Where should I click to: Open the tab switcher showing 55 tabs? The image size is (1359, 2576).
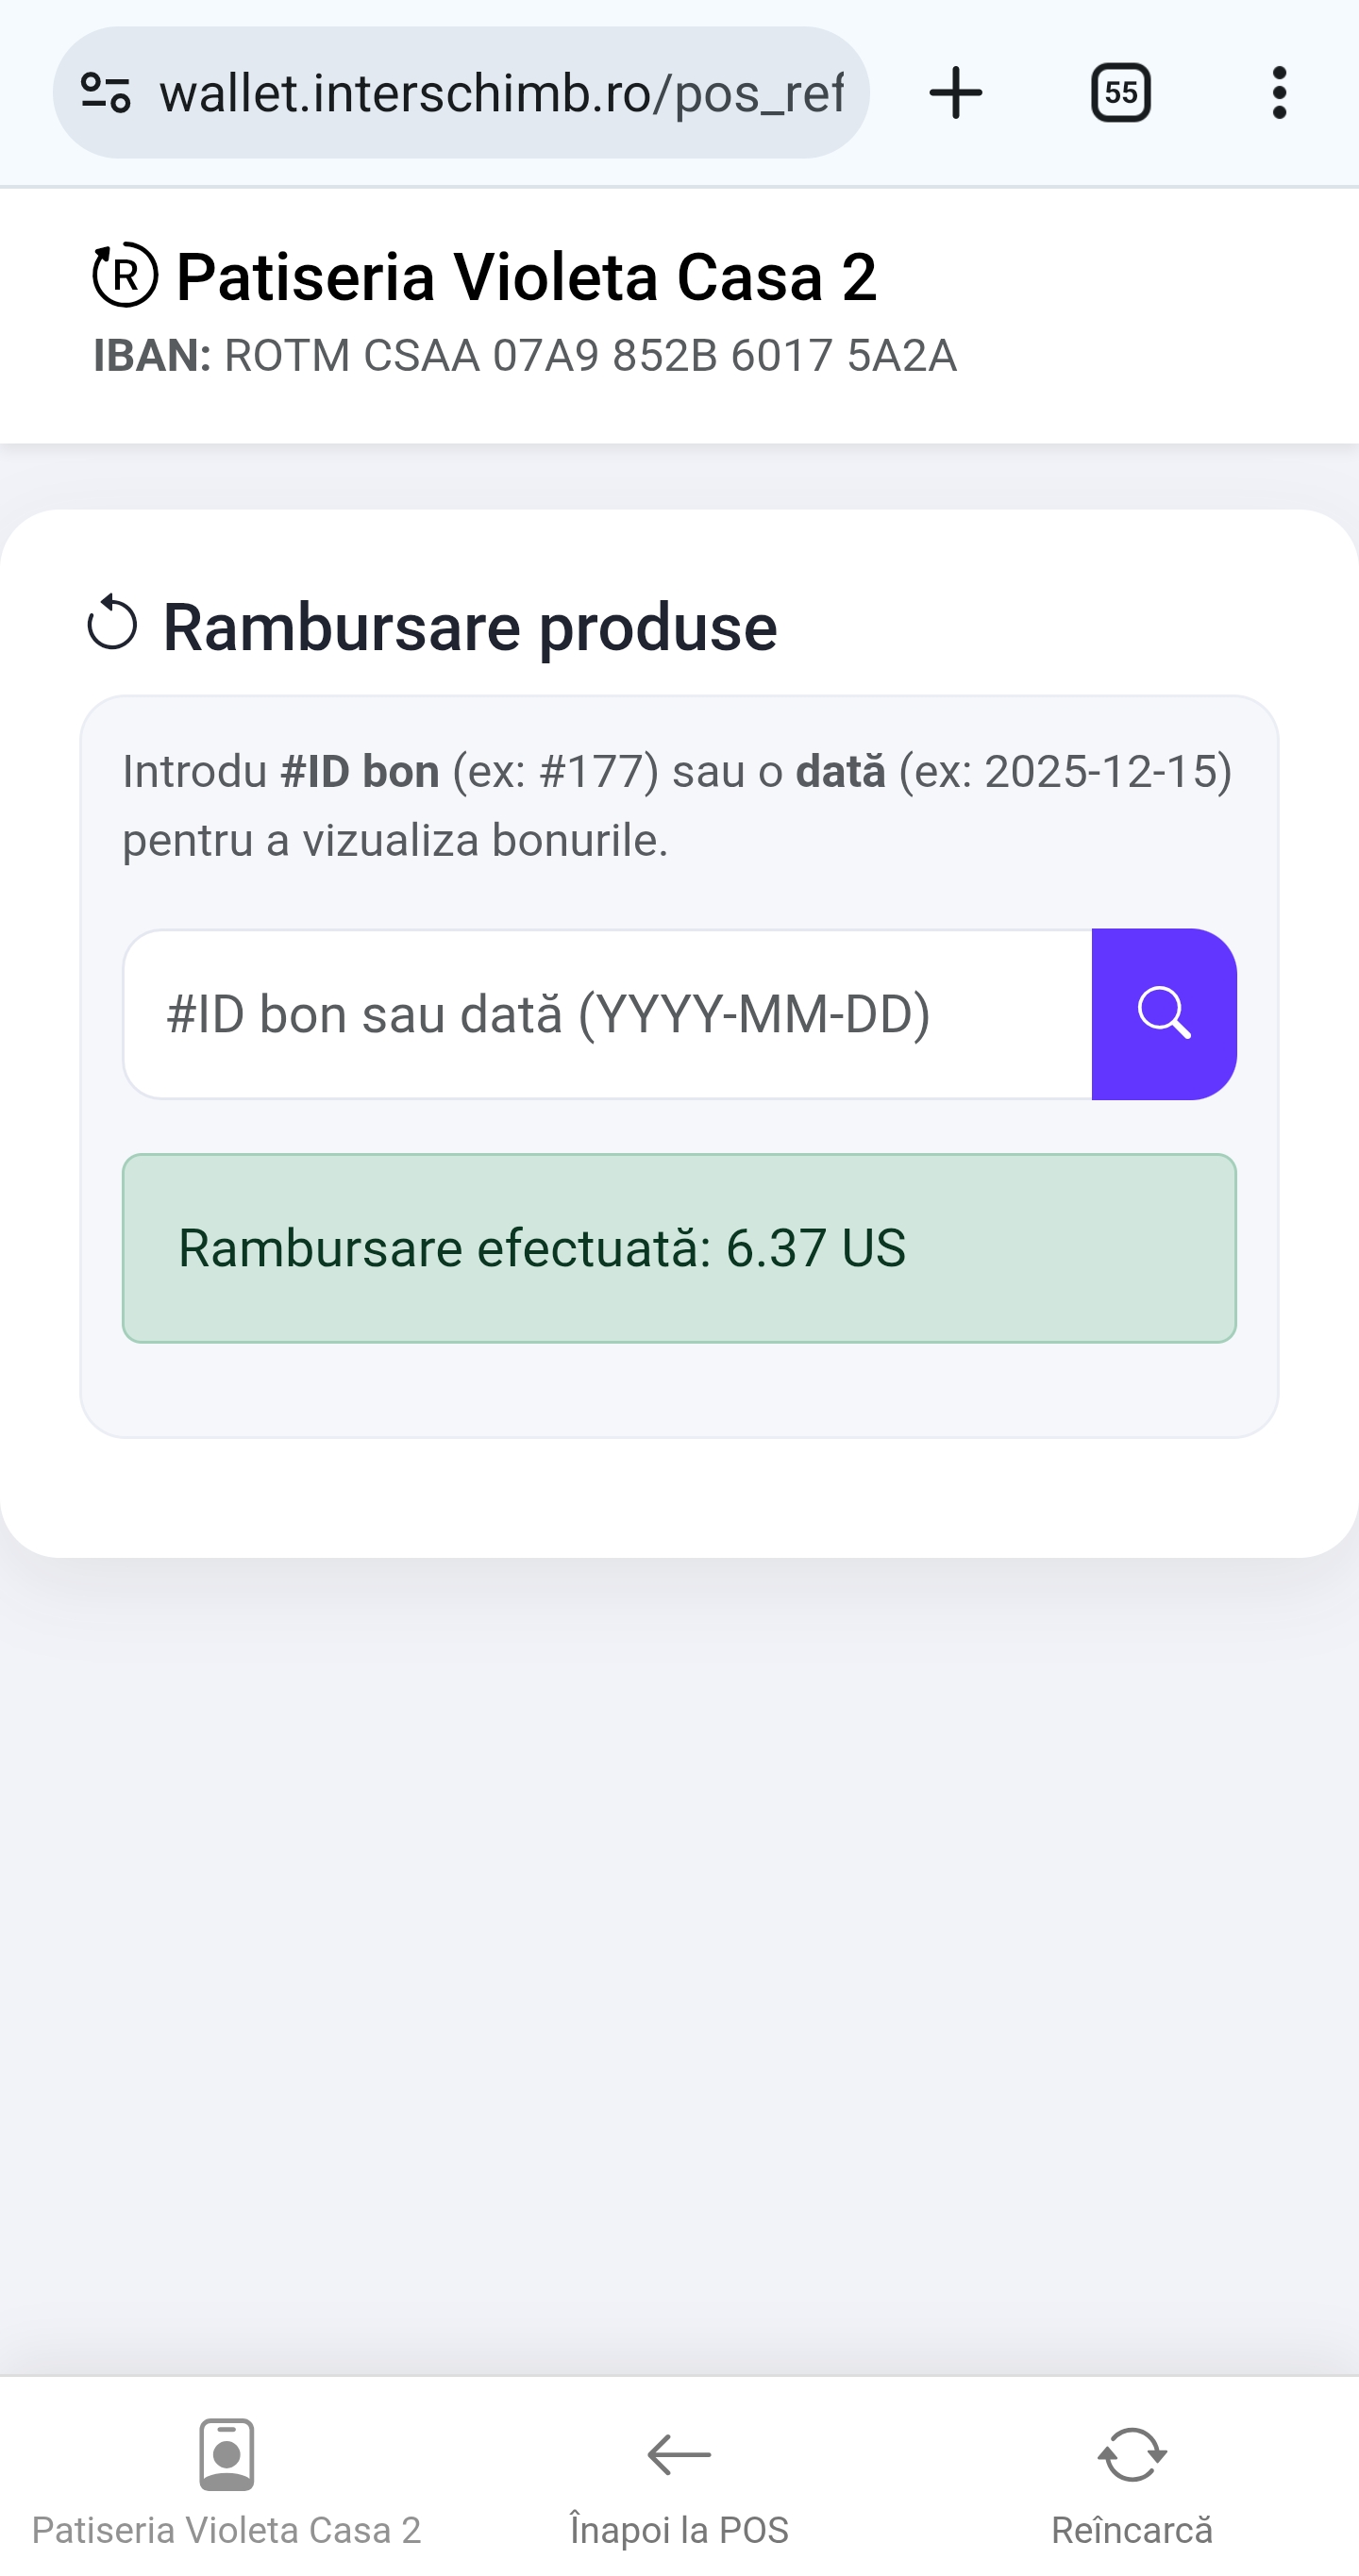point(1120,93)
